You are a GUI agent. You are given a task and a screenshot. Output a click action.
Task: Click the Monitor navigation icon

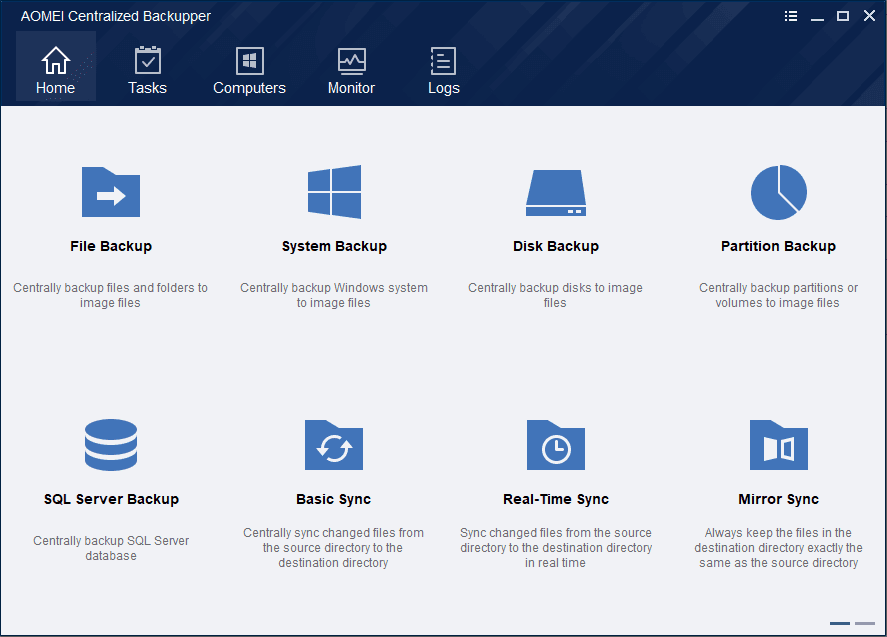(351, 68)
